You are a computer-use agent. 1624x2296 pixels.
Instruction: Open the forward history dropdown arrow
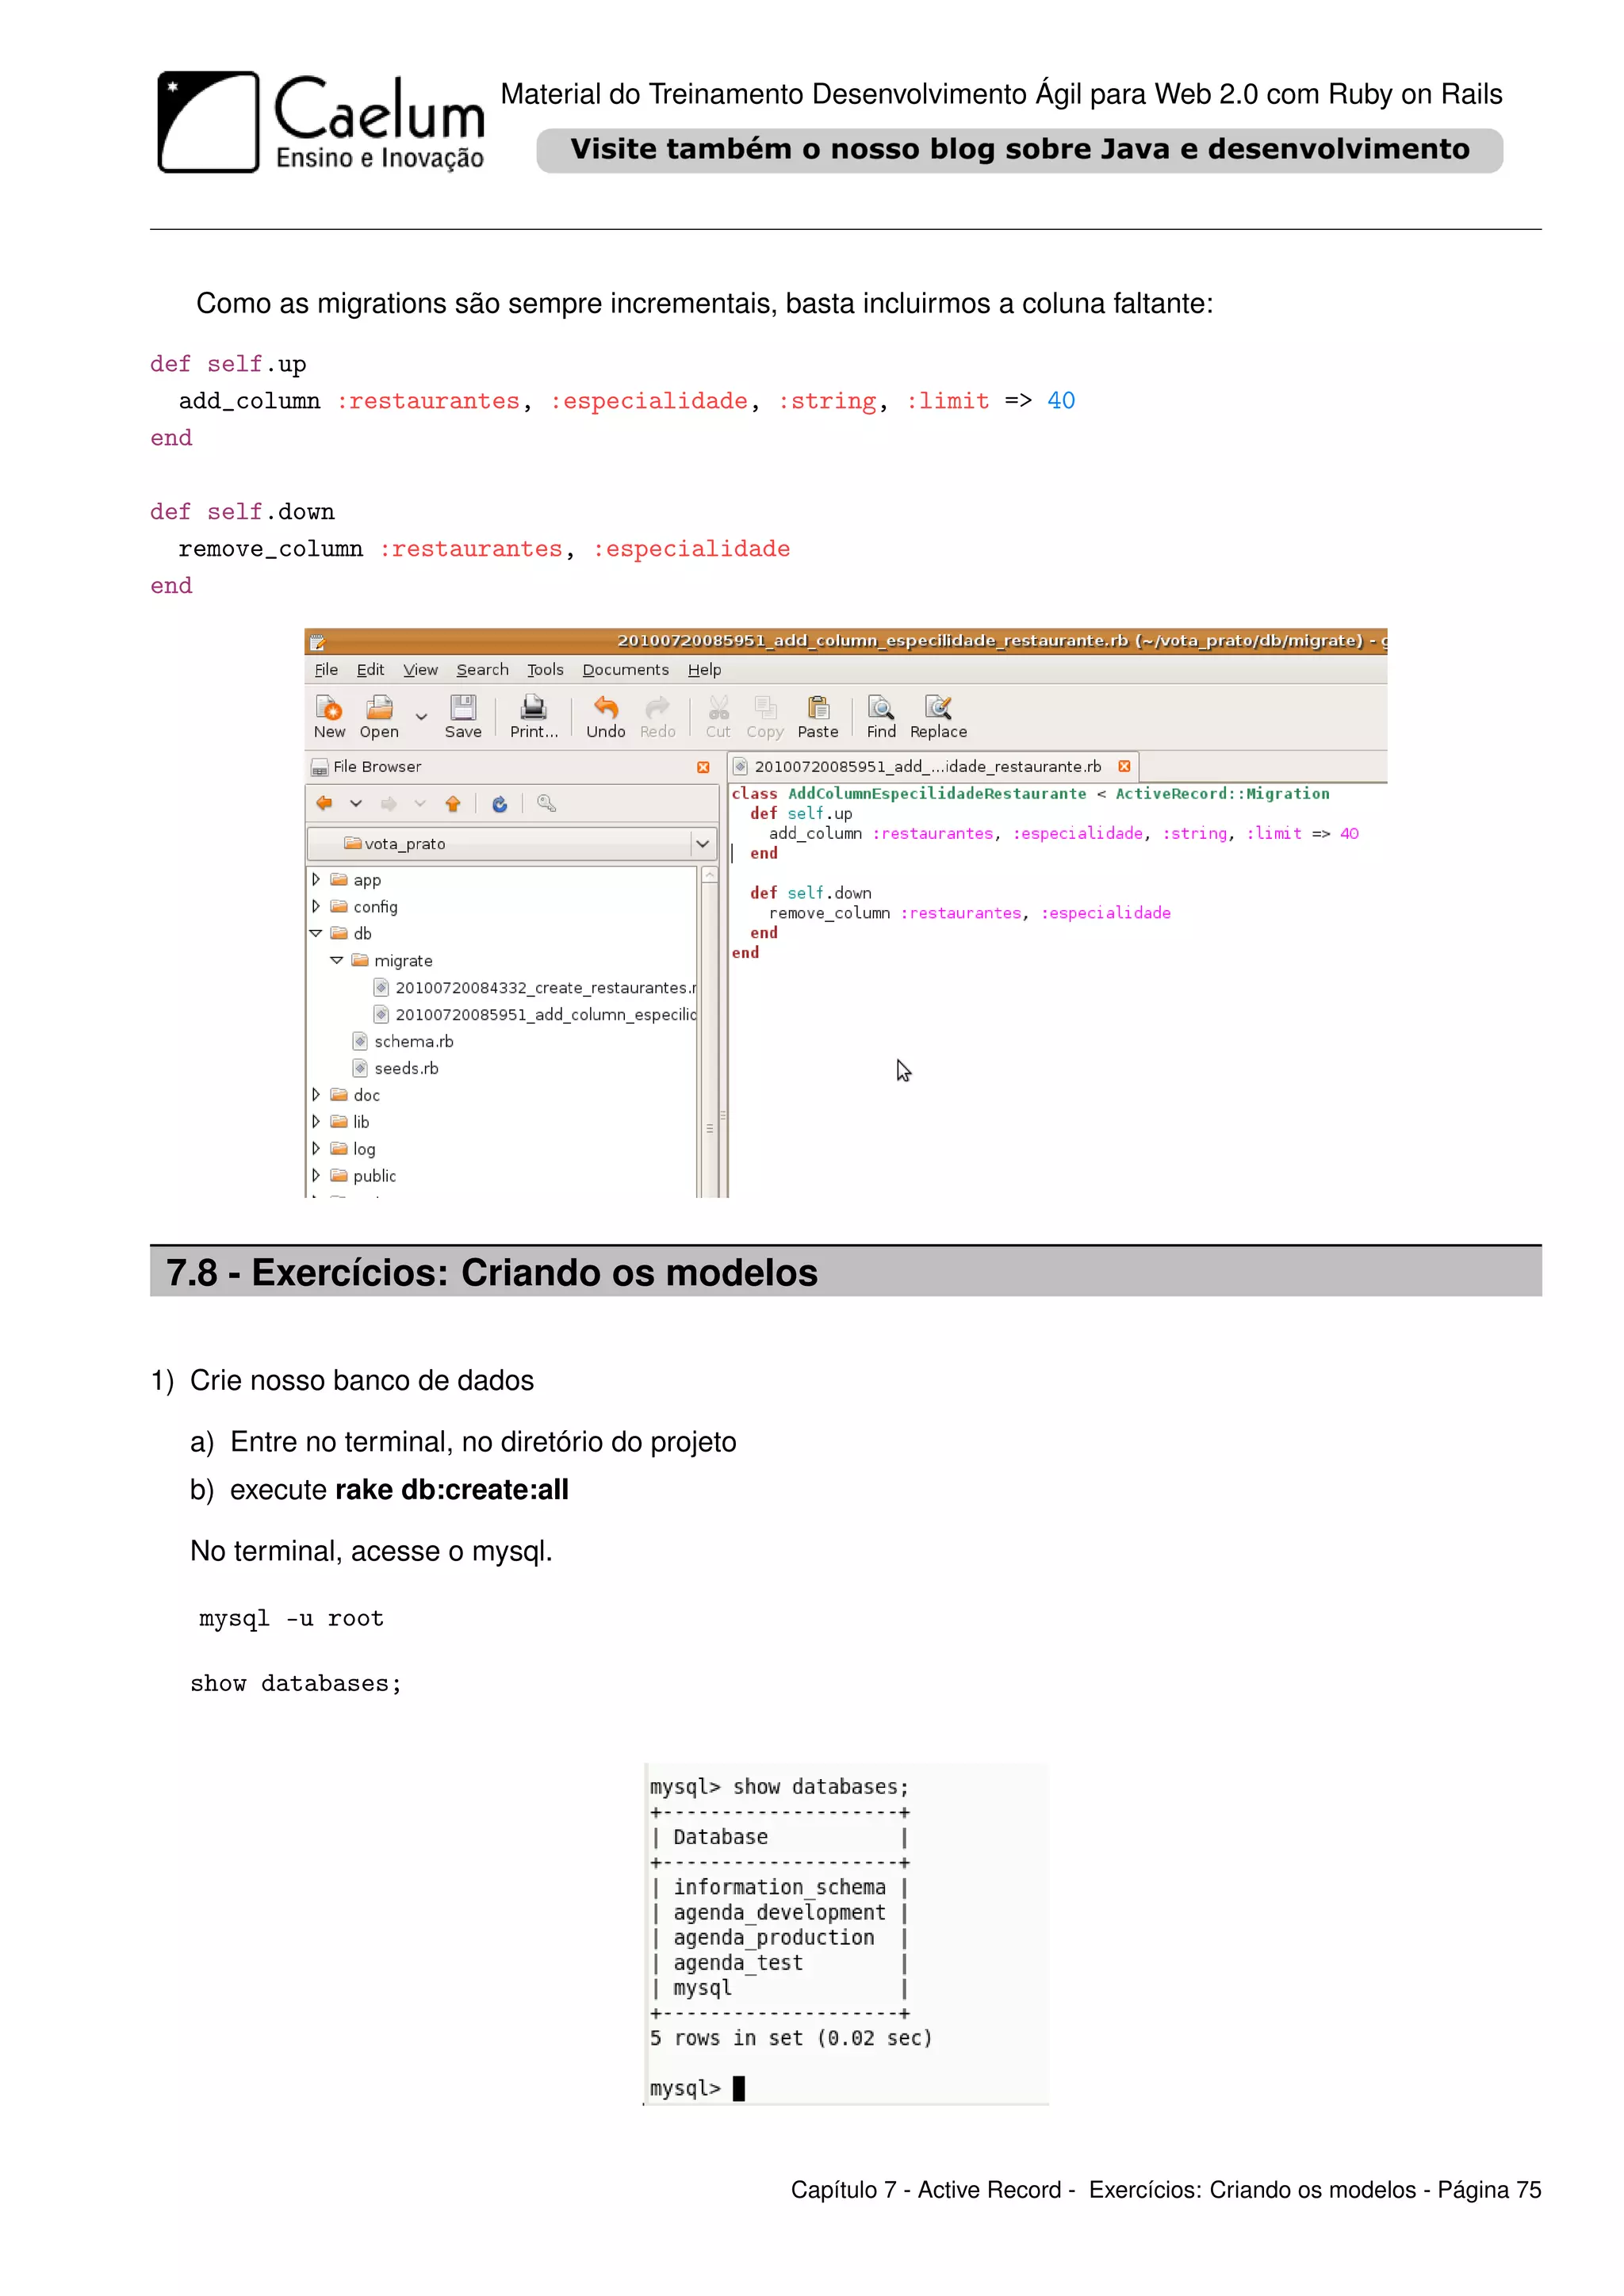[x=420, y=804]
